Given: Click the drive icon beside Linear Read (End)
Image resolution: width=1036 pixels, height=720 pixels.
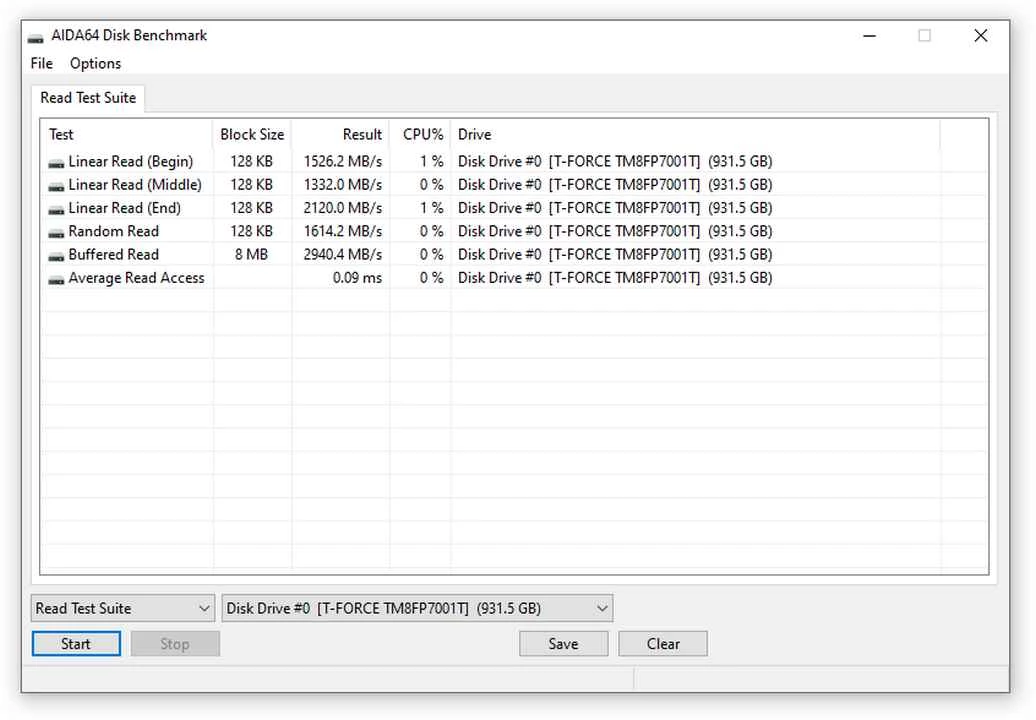Looking at the screenshot, I should point(56,209).
